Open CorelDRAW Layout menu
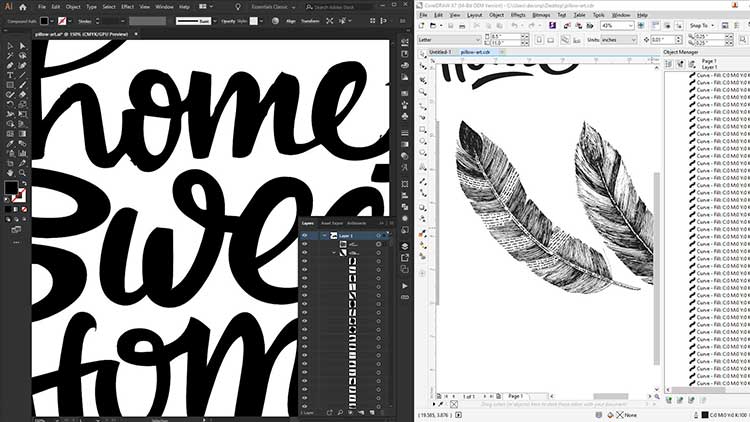This screenshot has height=422, width=750. (x=474, y=15)
